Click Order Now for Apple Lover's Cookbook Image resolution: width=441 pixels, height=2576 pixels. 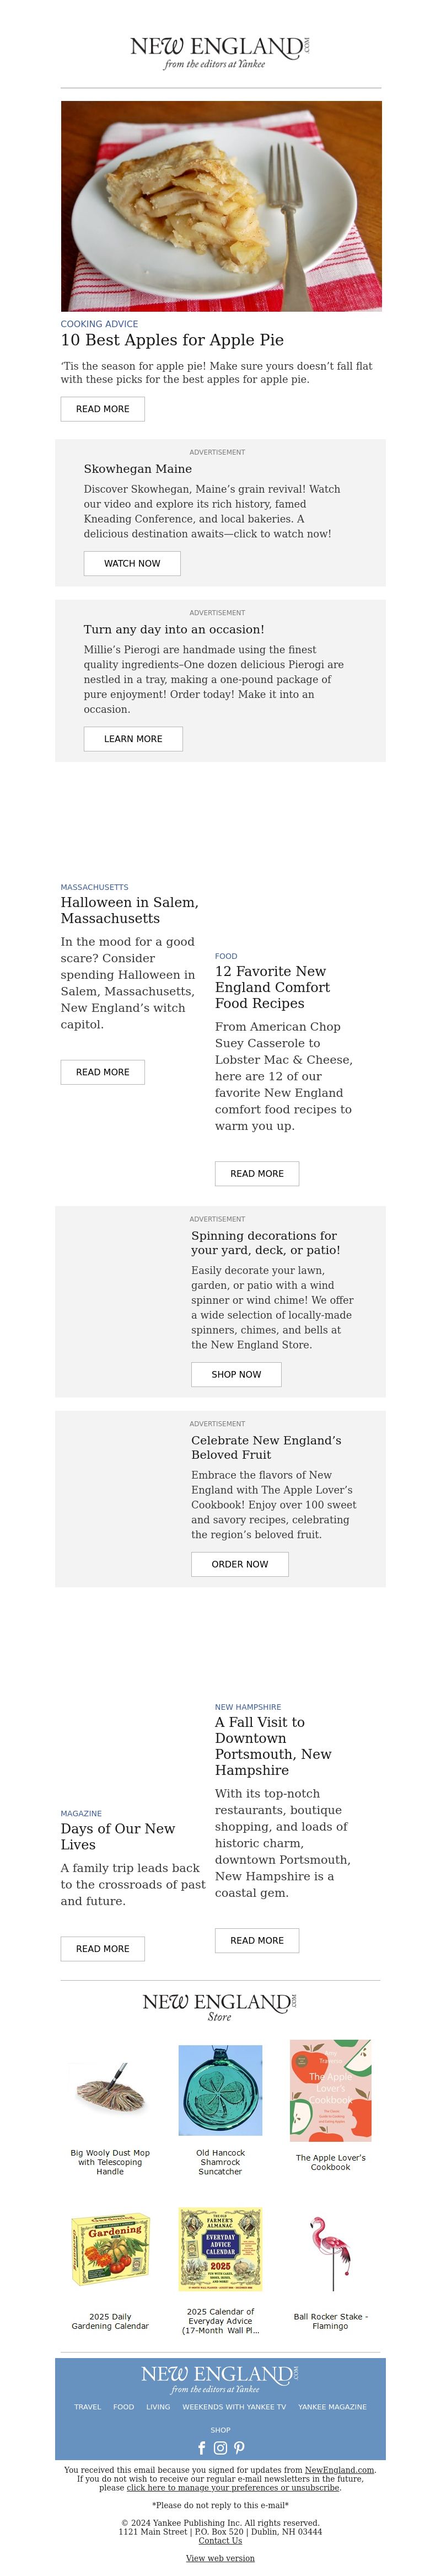pyautogui.click(x=240, y=1564)
